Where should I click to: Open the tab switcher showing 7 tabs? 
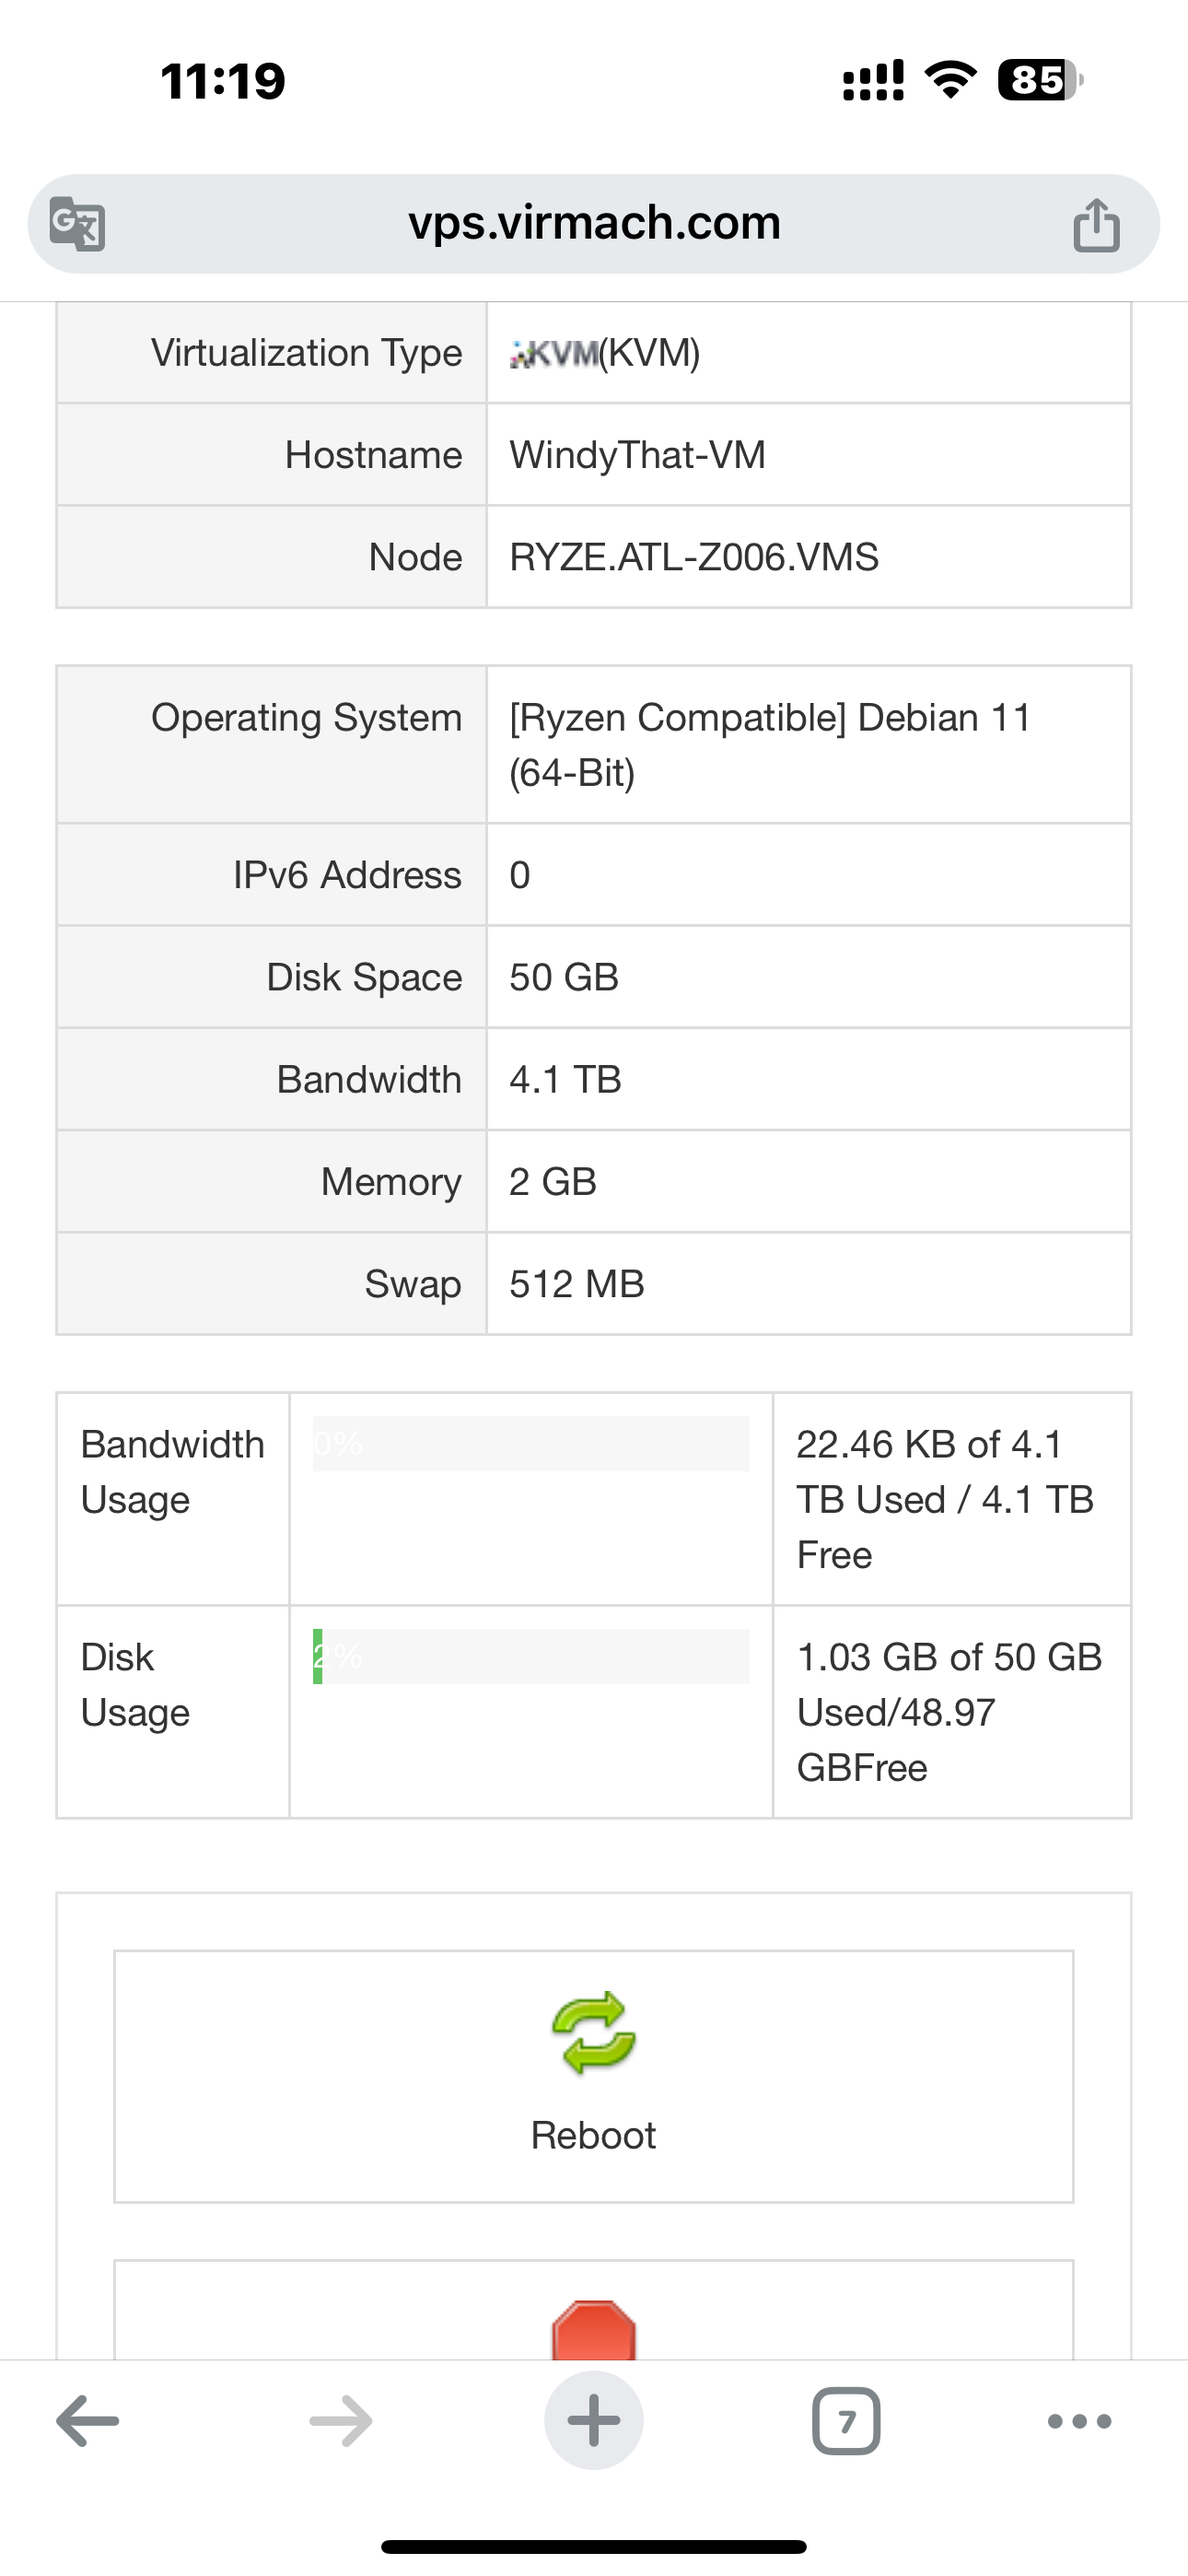tap(846, 2421)
